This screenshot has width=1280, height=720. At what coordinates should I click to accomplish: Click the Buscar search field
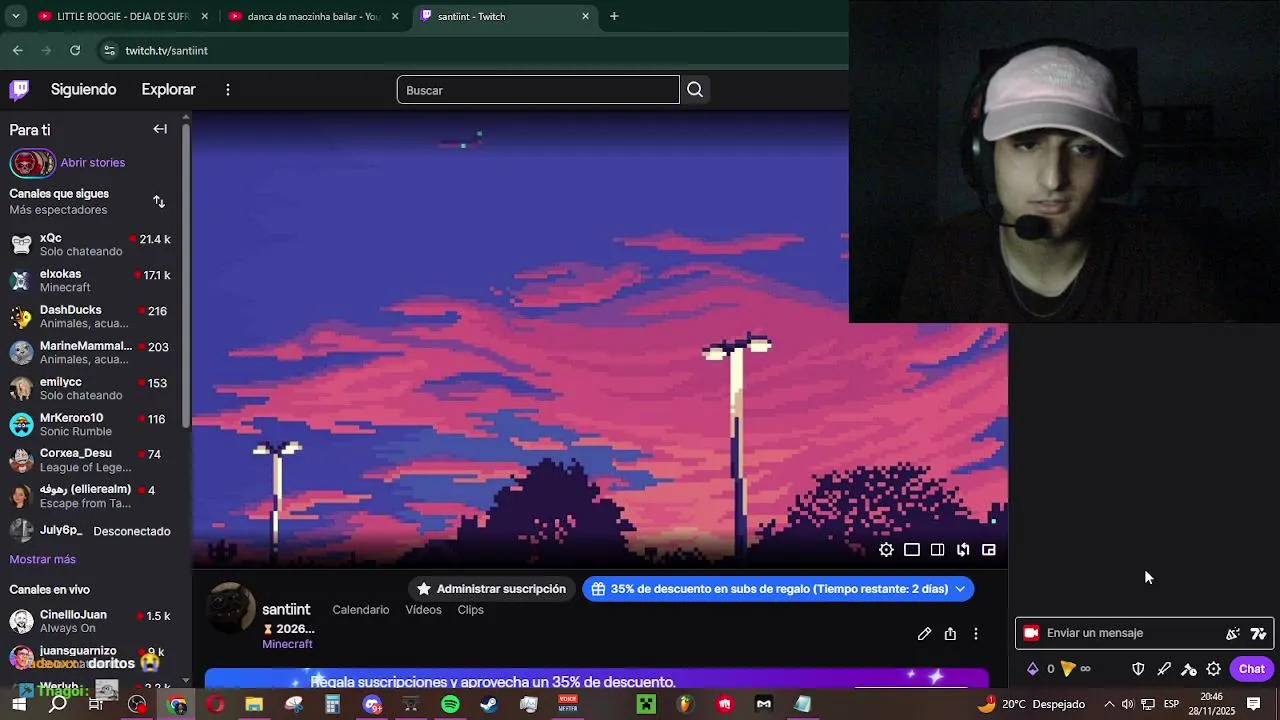tap(538, 90)
